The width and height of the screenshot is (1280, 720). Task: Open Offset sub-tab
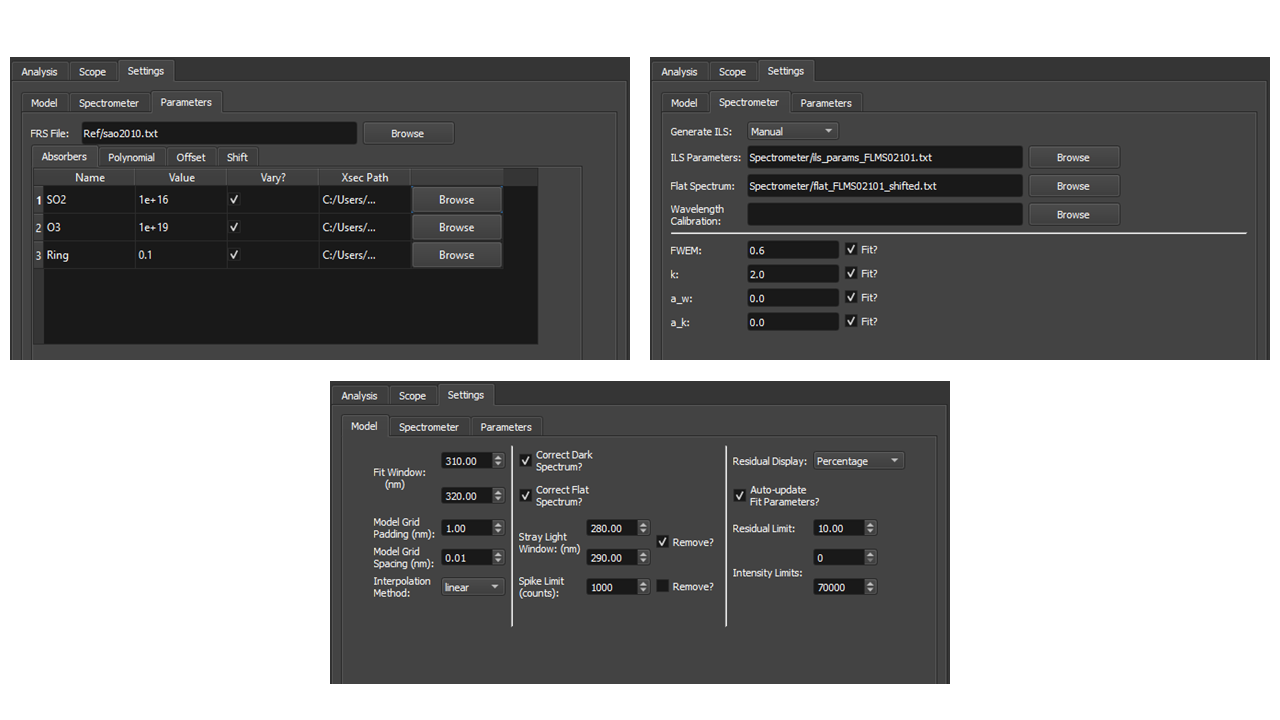click(191, 157)
